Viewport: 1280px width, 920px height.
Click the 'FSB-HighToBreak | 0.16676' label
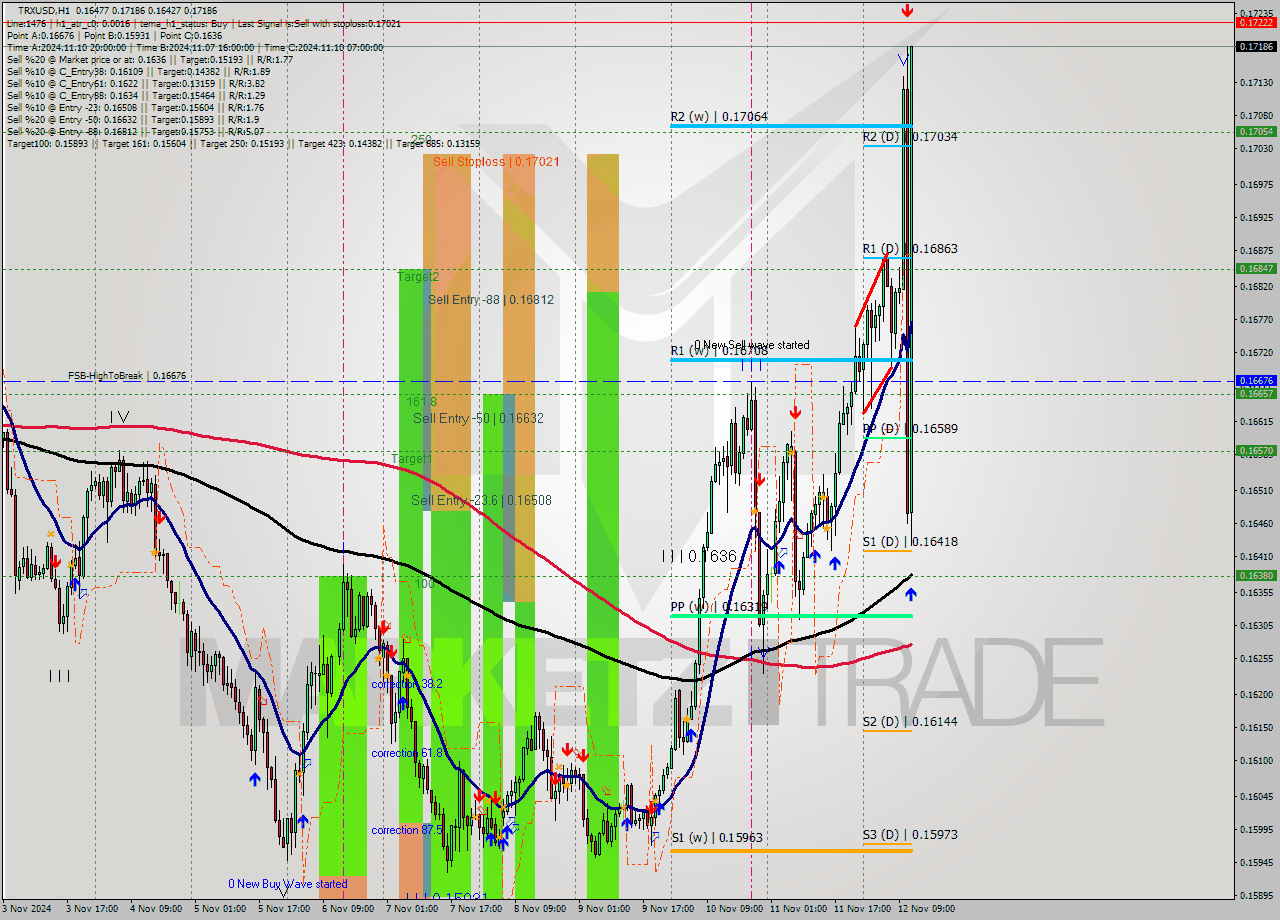point(127,376)
